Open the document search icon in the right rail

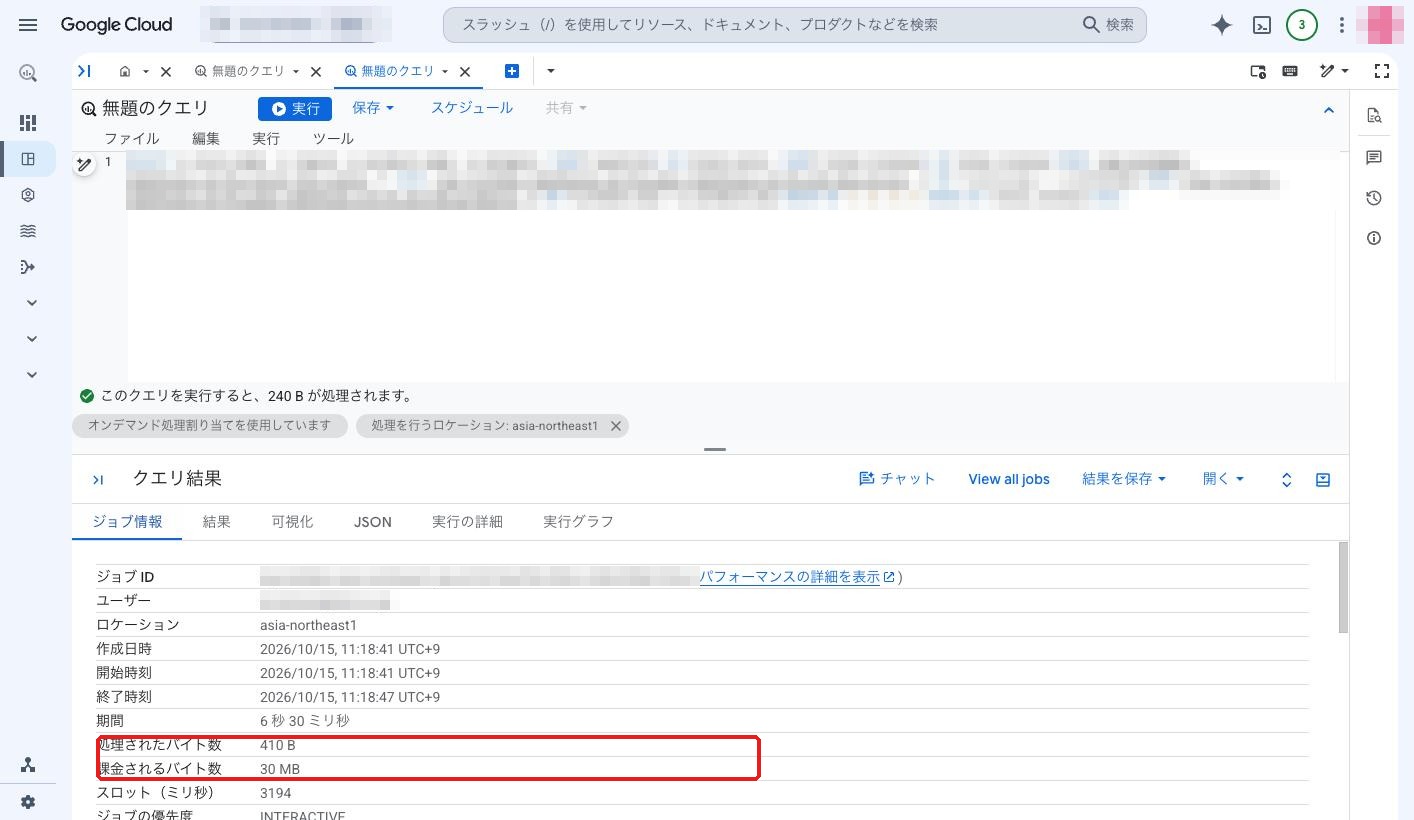point(1374,116)
